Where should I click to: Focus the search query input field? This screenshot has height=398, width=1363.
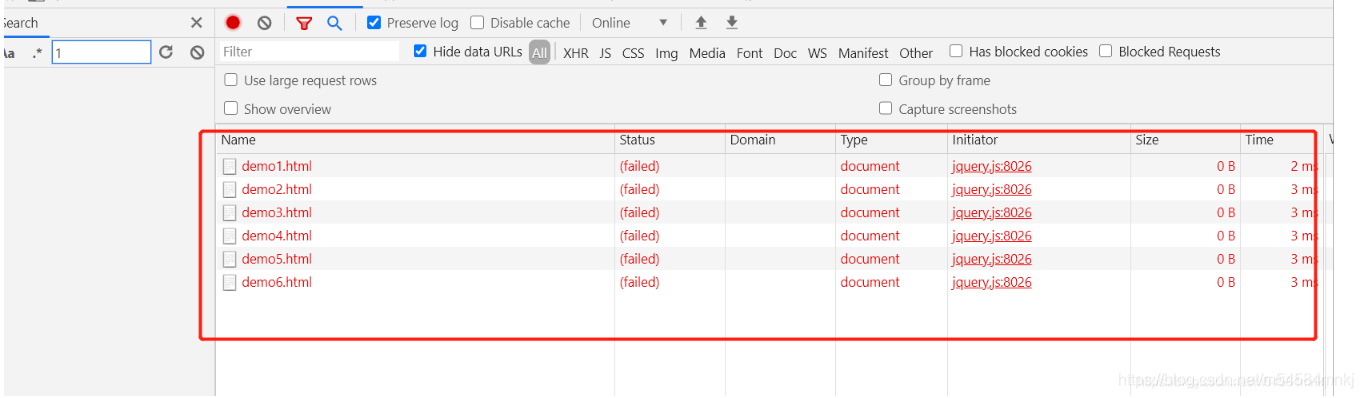pos(101,52)
